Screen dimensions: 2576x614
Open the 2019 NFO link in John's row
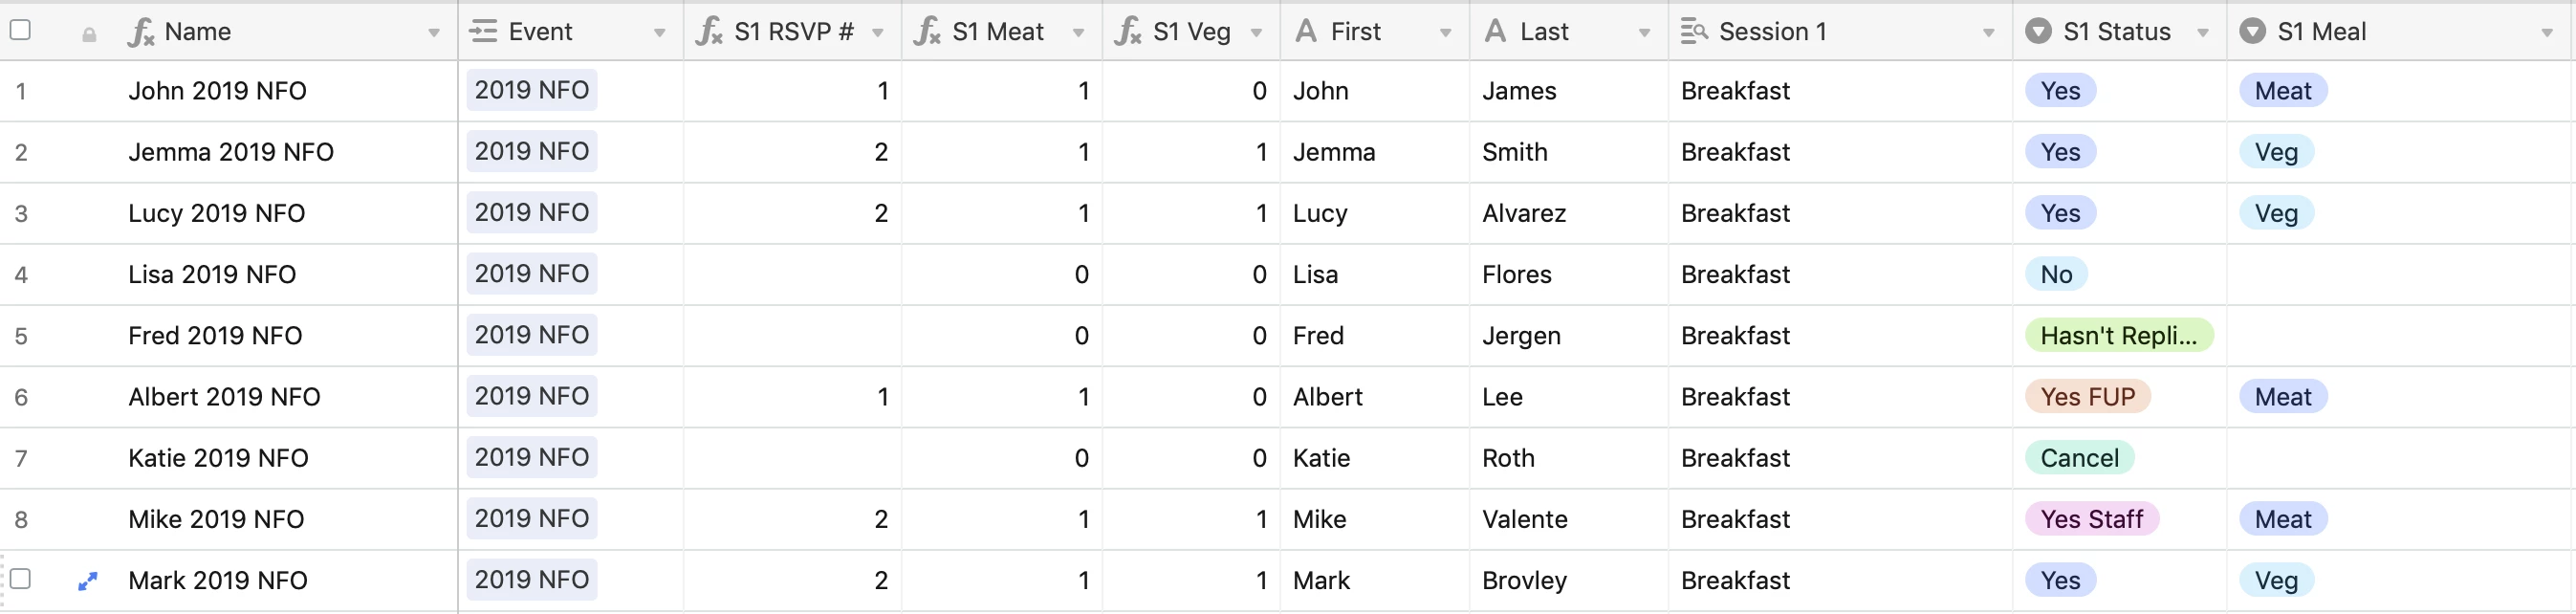click(x=532, y=91)
